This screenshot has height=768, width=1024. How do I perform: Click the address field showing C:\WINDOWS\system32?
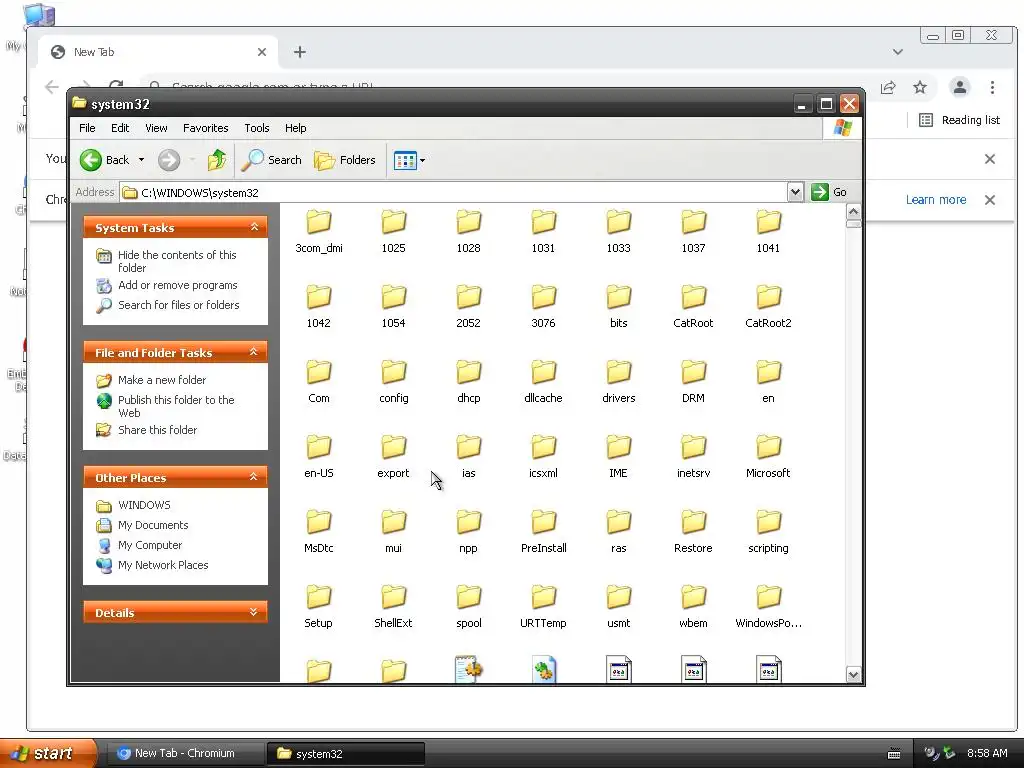point(453,193)
